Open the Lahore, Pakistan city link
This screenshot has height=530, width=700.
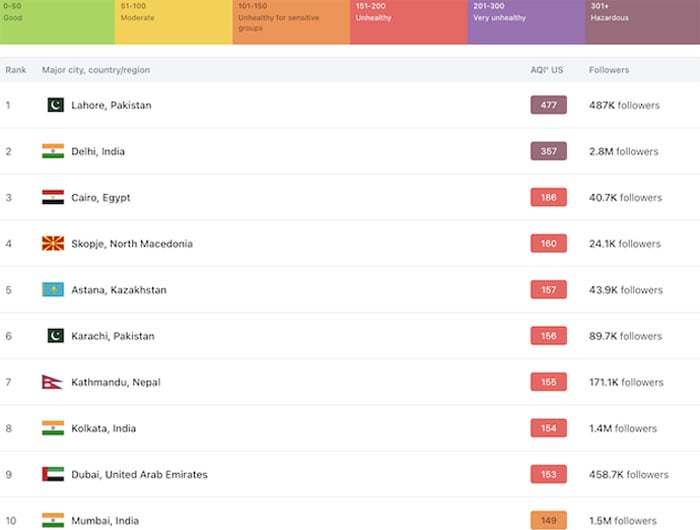tap(111, 105)
